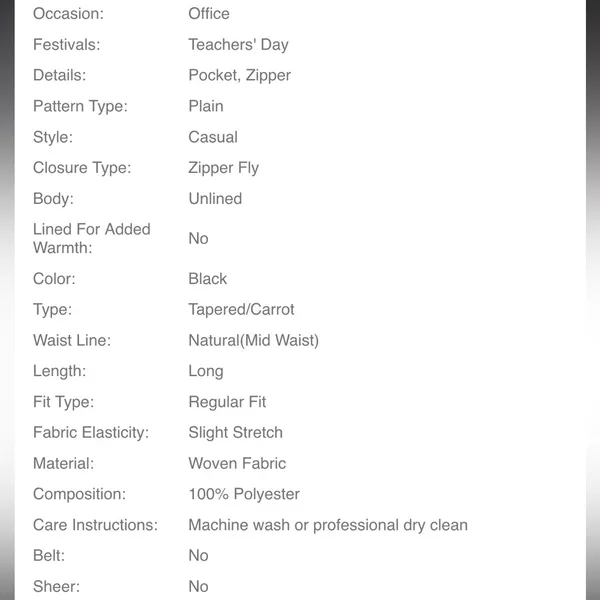
Task: Click the Black color value
Action: pos(208,279)
